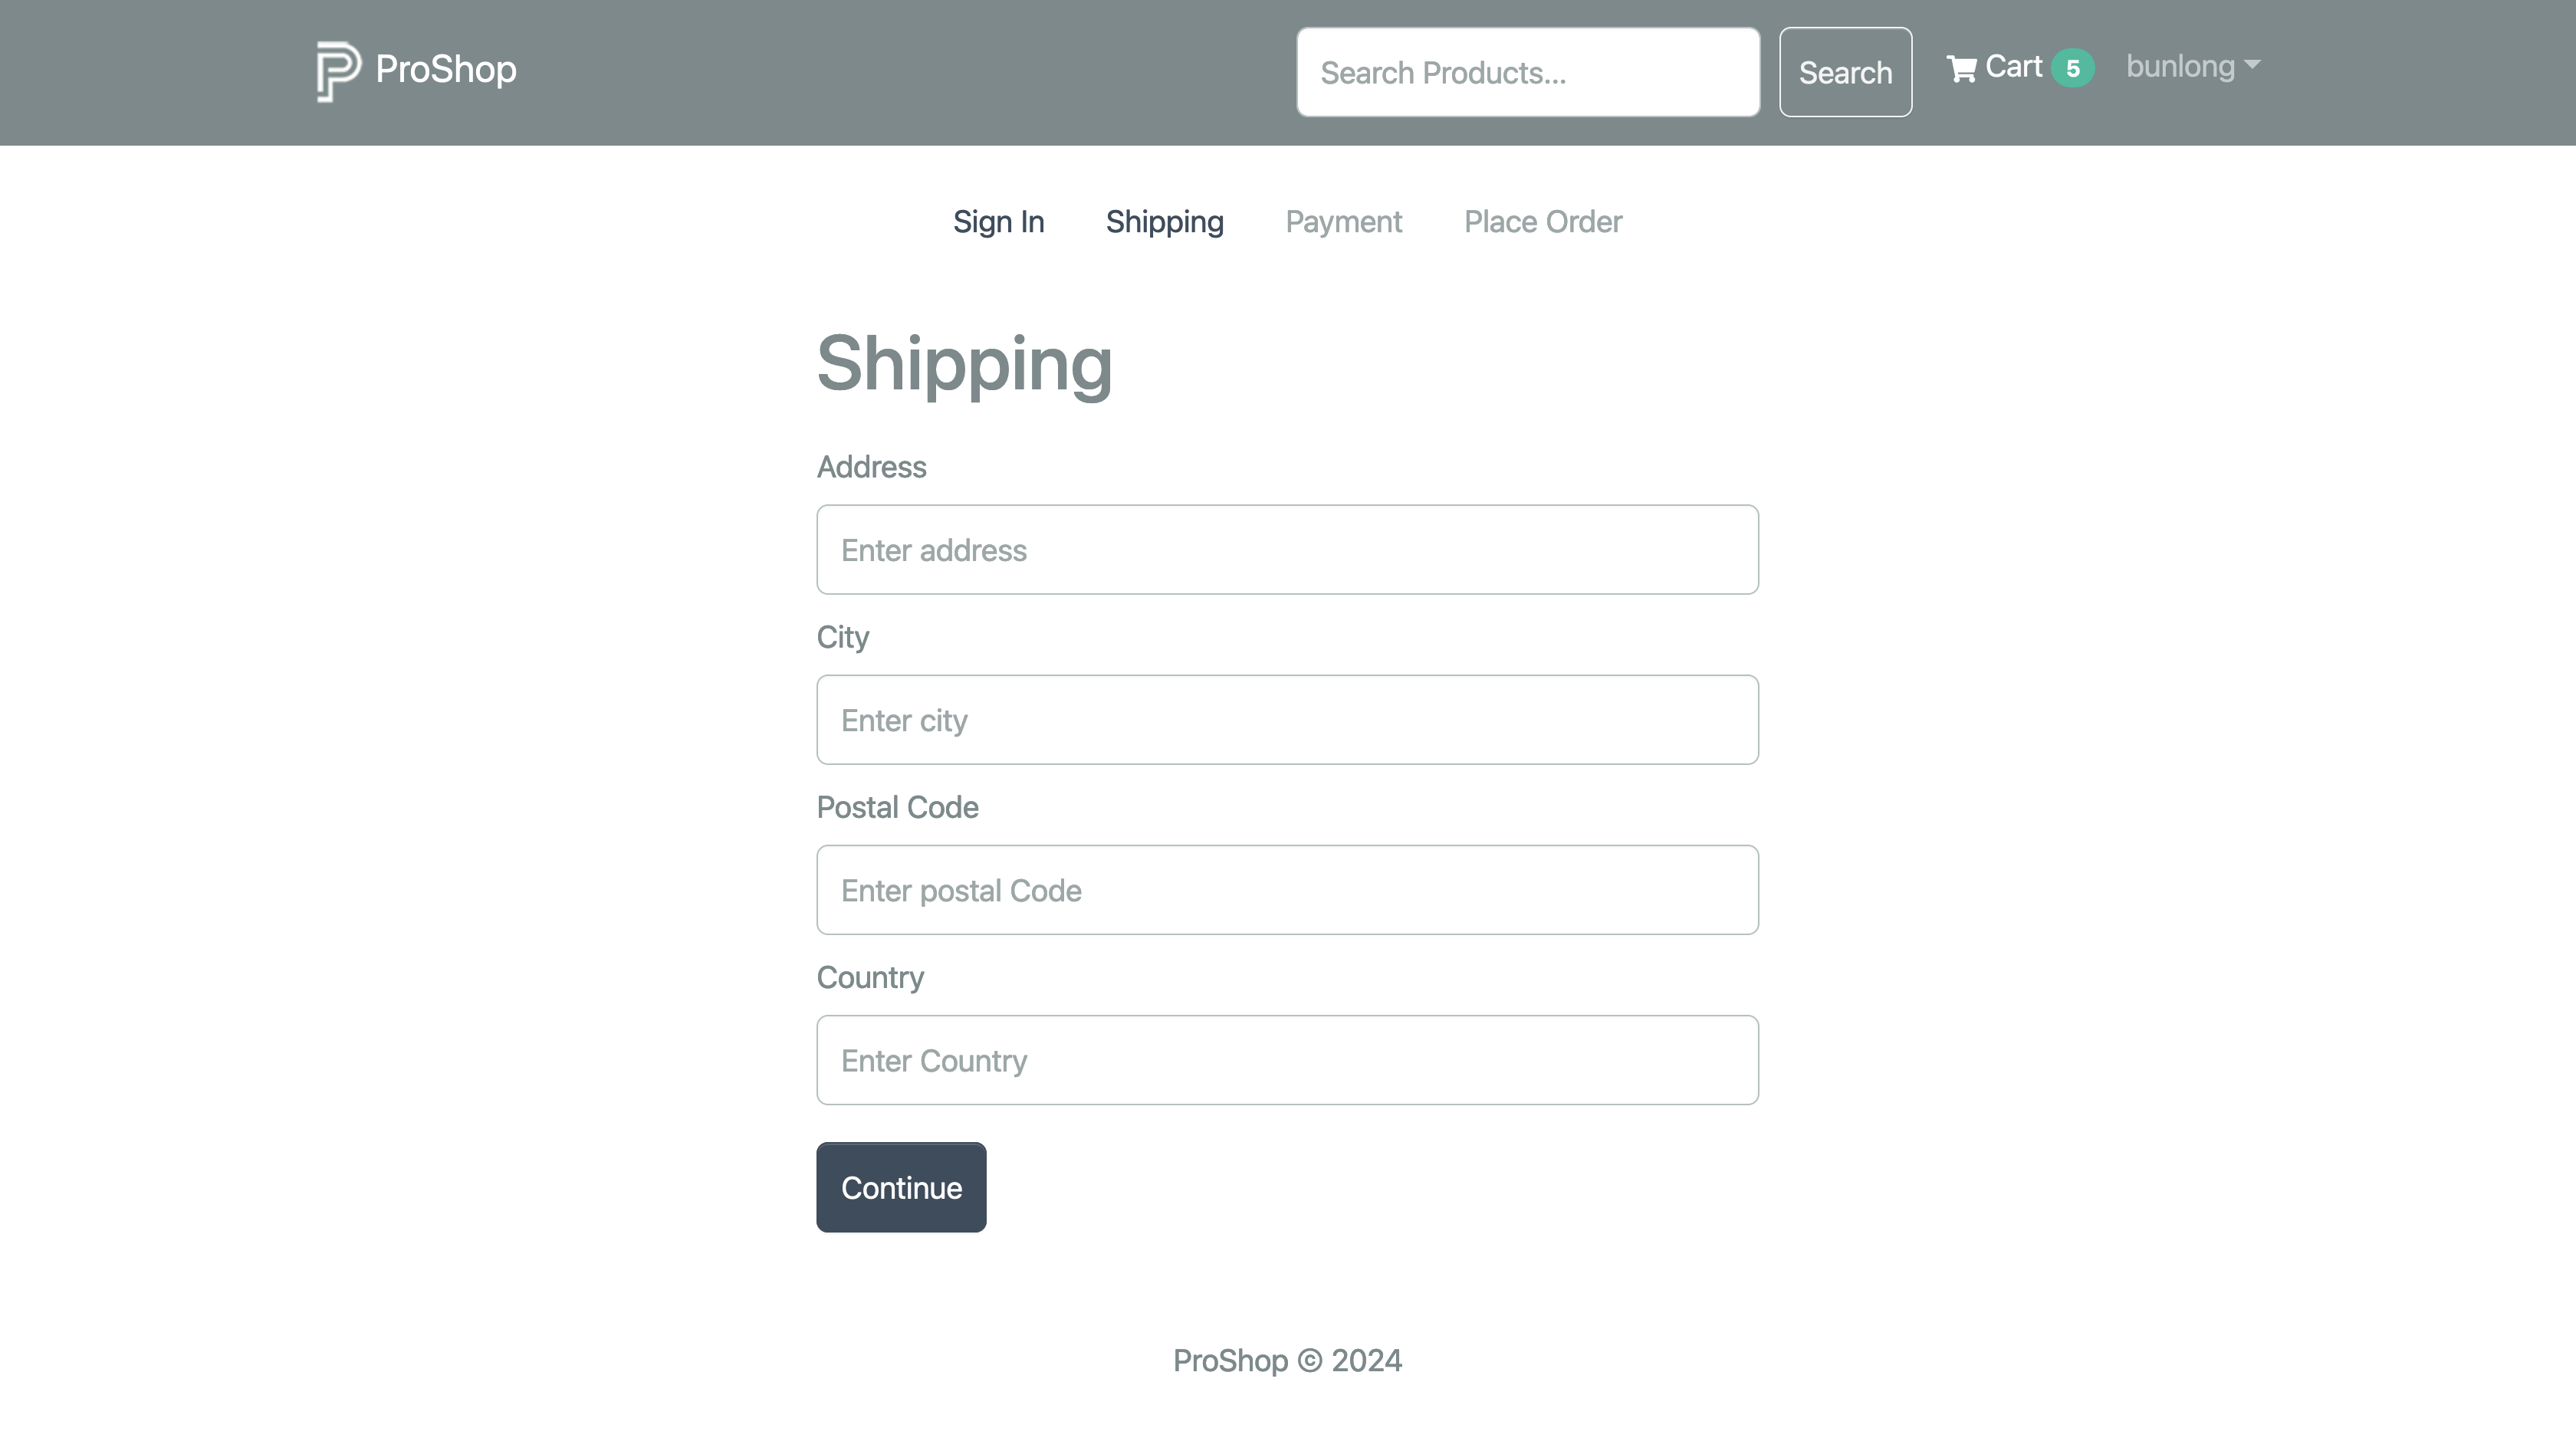Click the Postal Code label
Viewport: 2576px width, 1441px height.
click(x=897, y=807)
